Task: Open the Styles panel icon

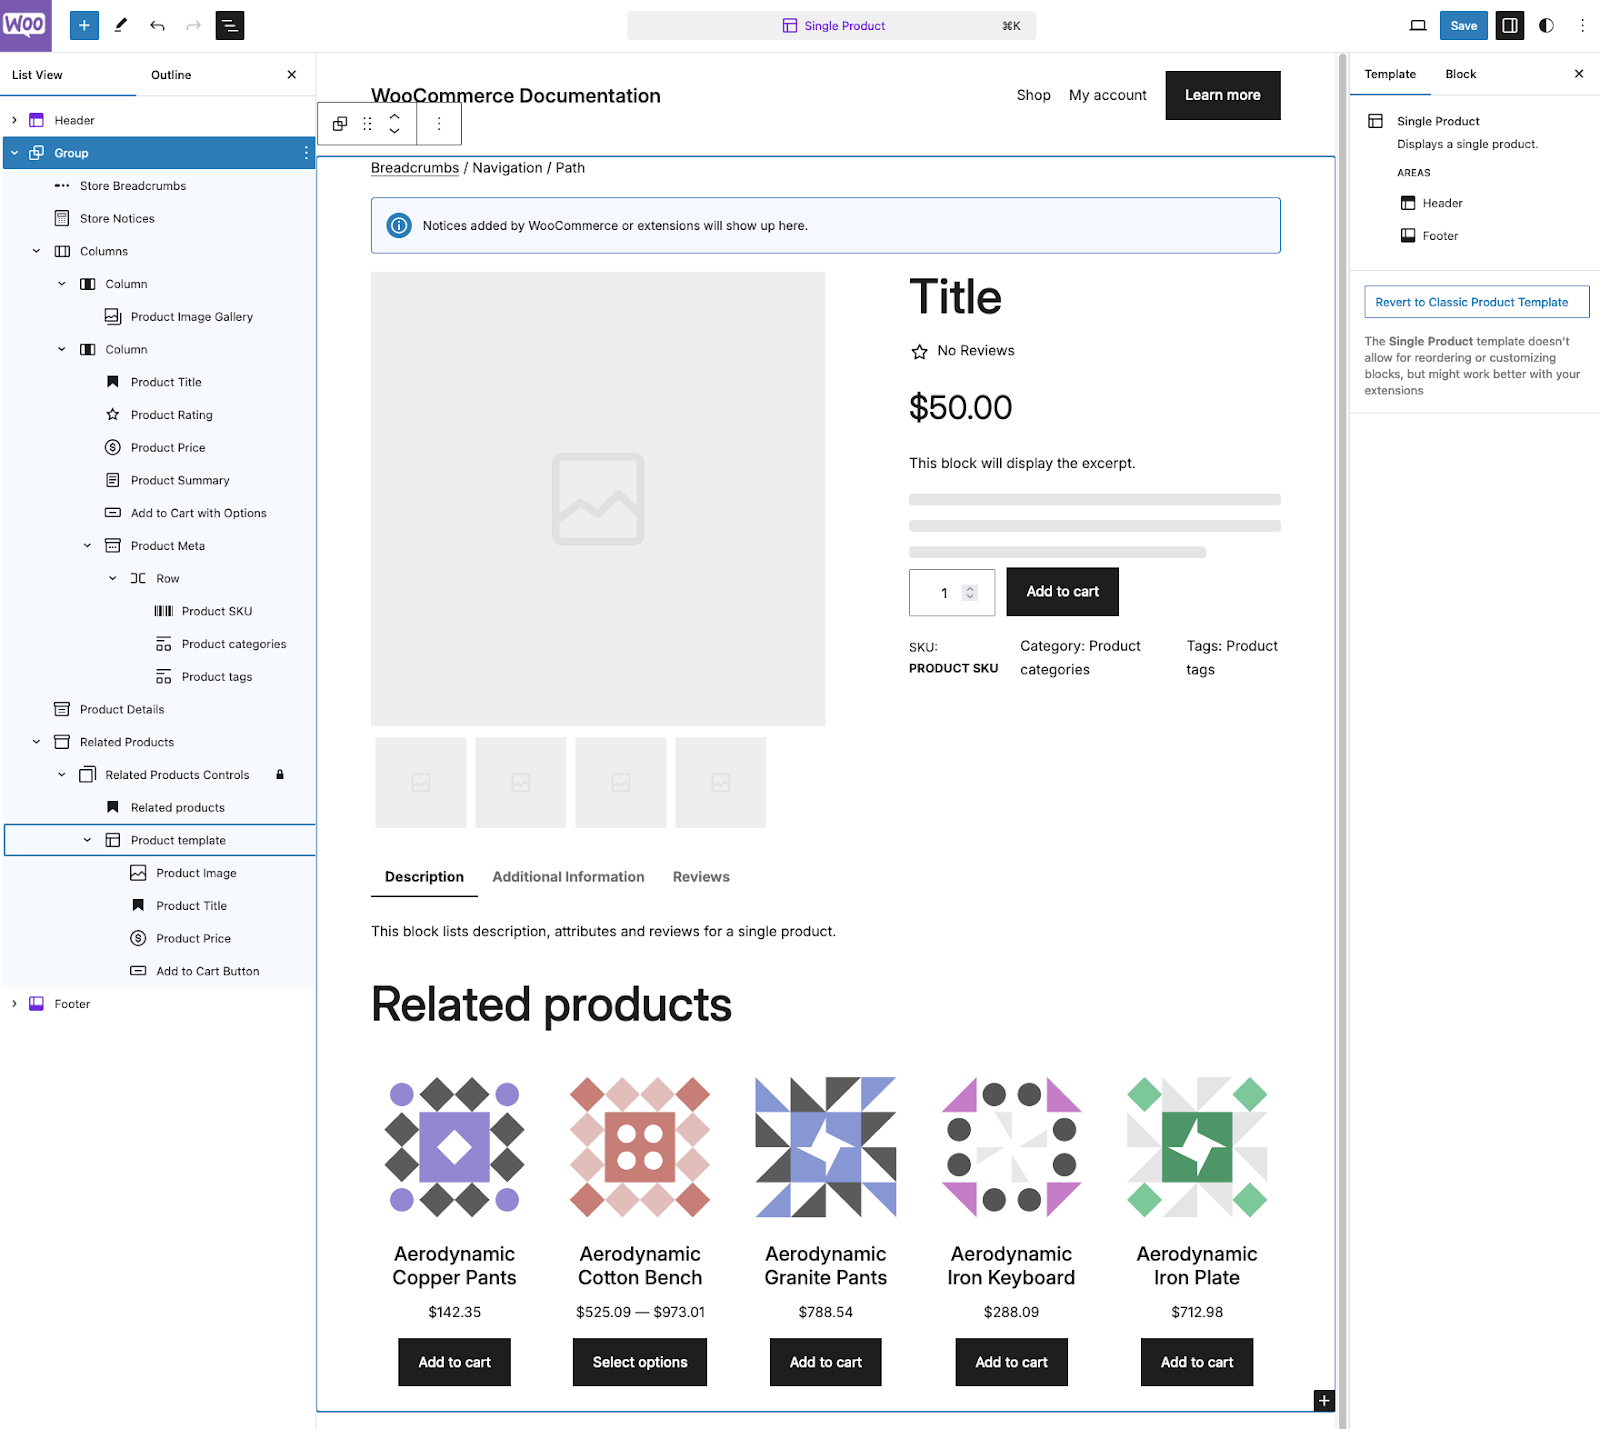Action: point(1546,25)
